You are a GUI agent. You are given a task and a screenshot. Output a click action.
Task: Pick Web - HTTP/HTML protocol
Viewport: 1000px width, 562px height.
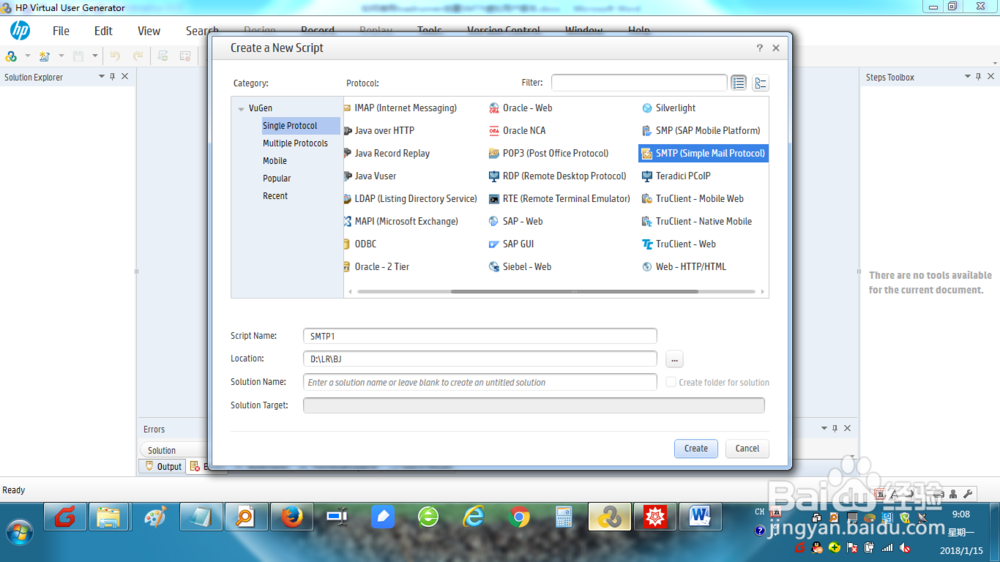click(x=684, y=267)
